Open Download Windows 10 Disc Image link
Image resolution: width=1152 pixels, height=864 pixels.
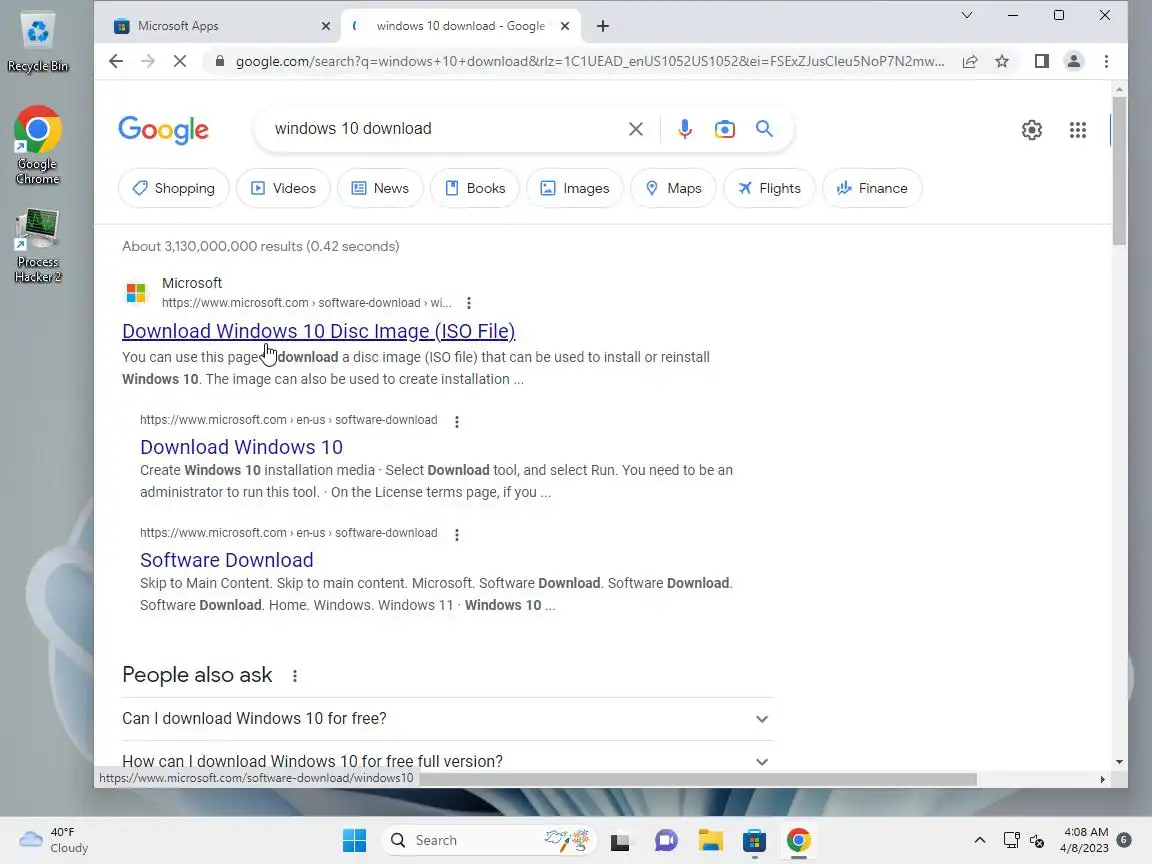(318, 331)
